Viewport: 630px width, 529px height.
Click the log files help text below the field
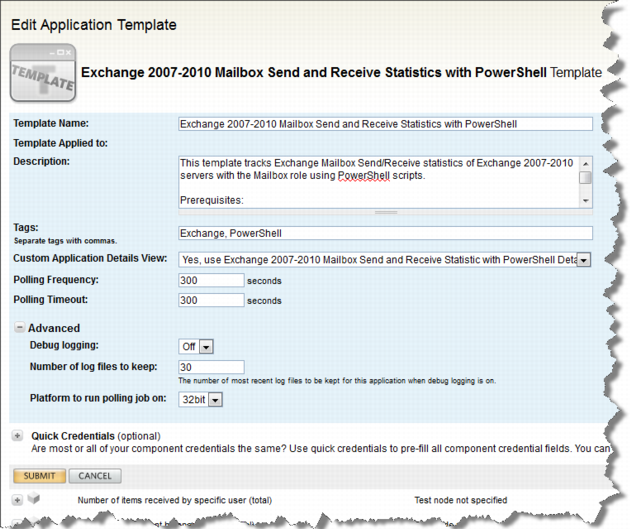337,381
